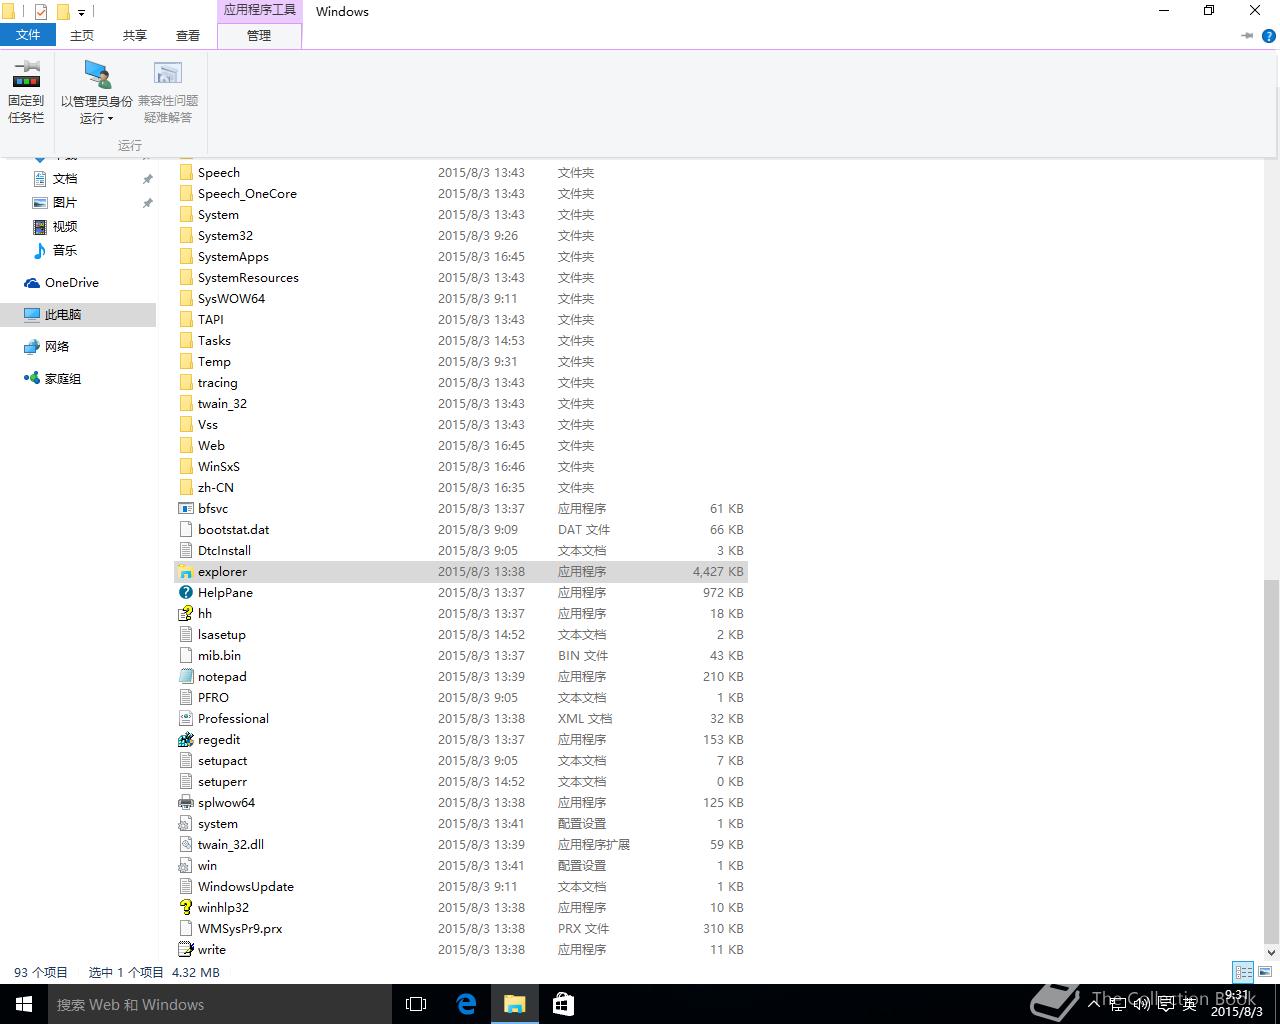
Task: Open Documents (文档) quick access item
Action: 55,179
